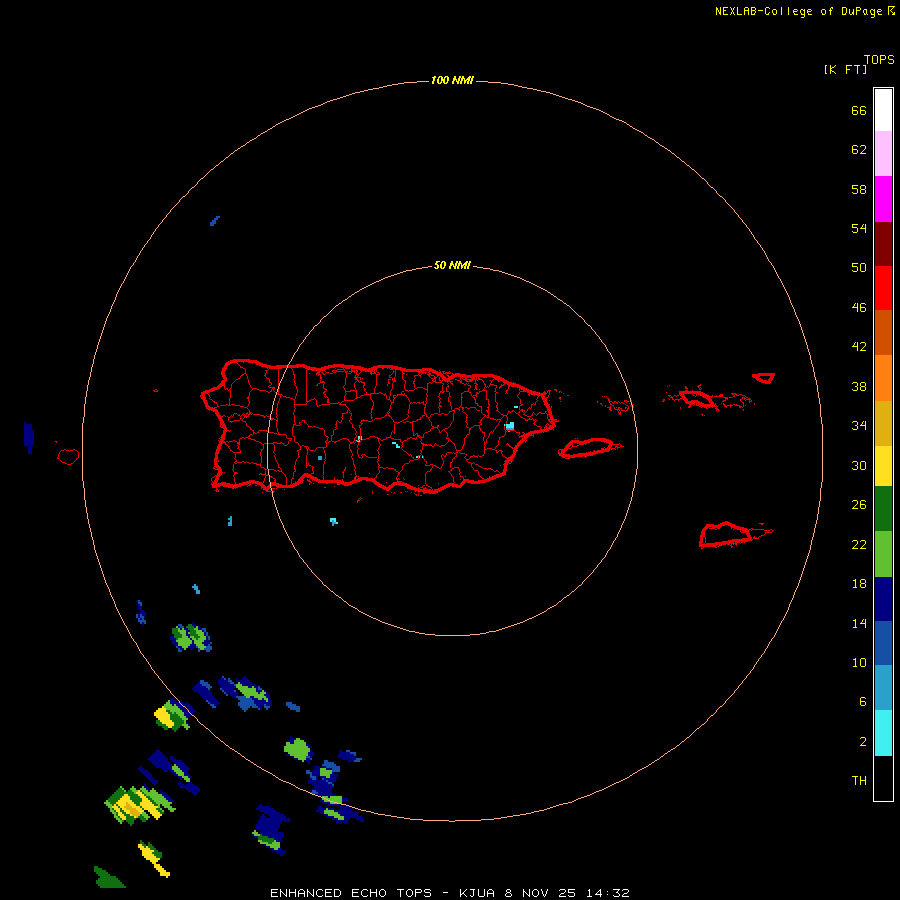Click the 'TOPS' legend title
Screen dimensions: 900x900
click(x=879, y=60)
